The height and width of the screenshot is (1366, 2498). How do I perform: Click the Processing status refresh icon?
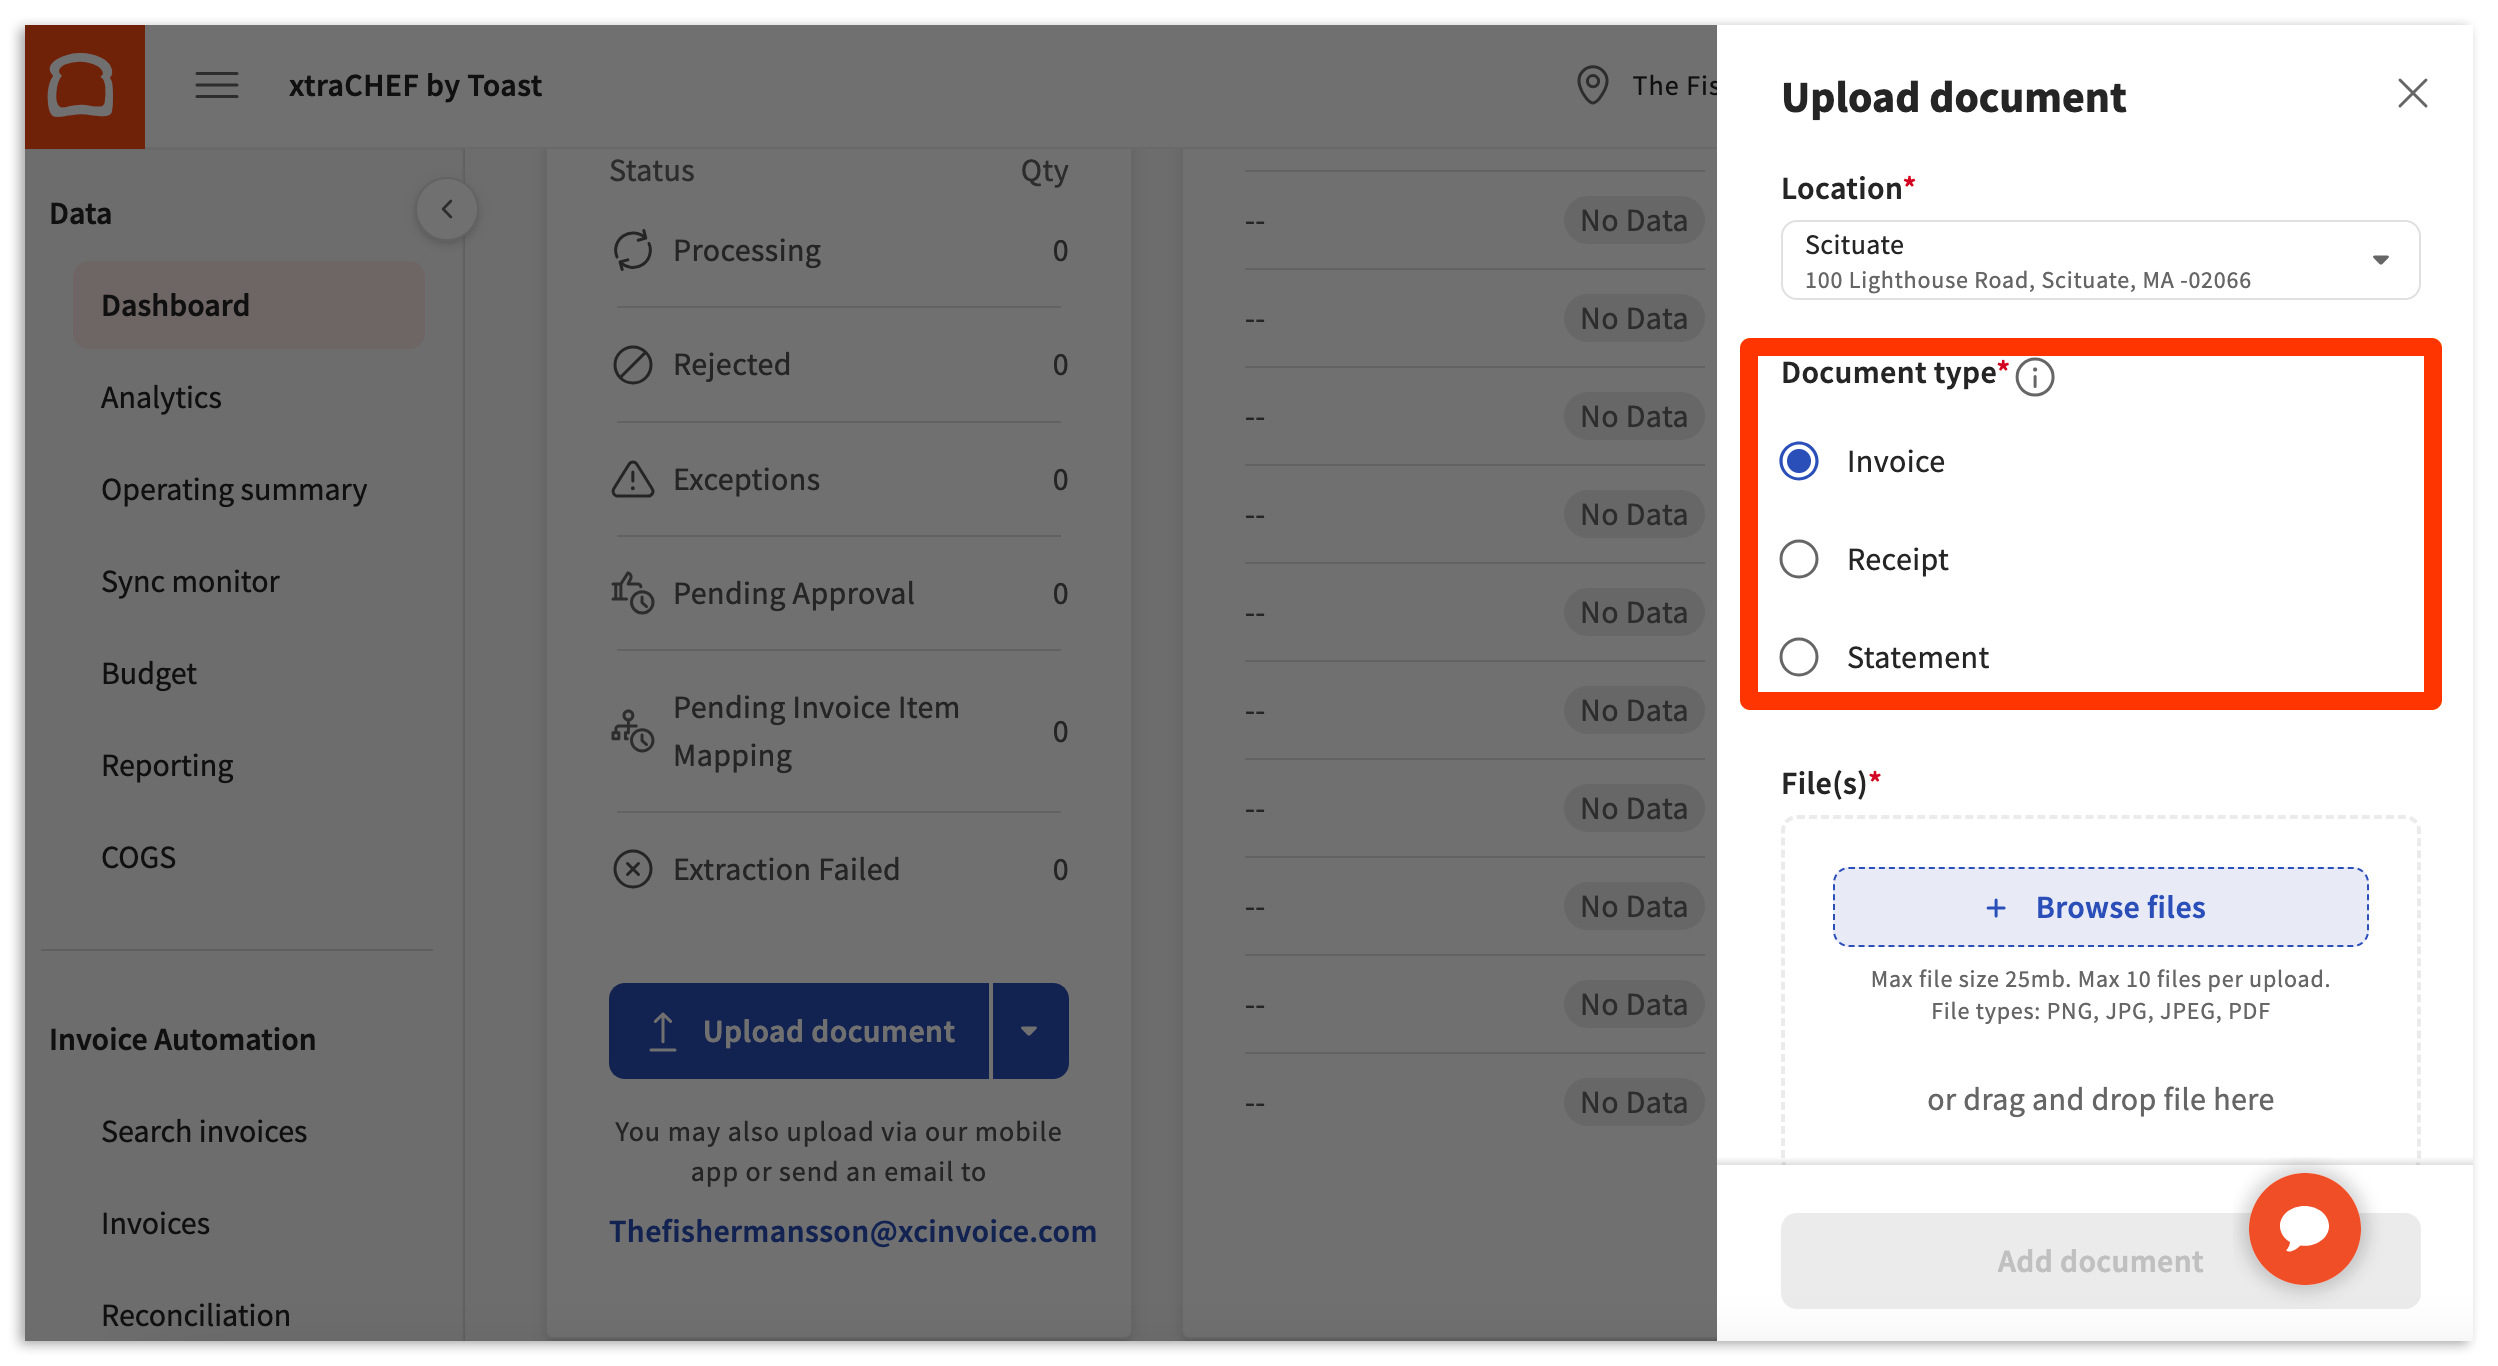tap(632, 250)
